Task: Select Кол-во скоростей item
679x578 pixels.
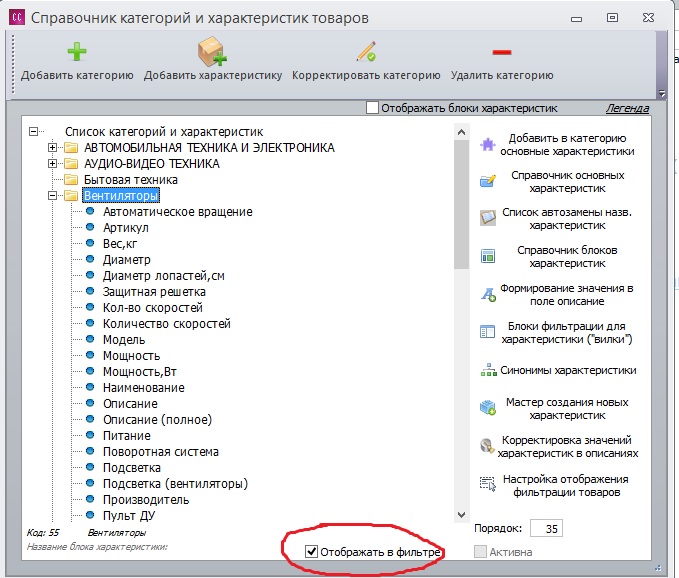Action: [153, 307]
